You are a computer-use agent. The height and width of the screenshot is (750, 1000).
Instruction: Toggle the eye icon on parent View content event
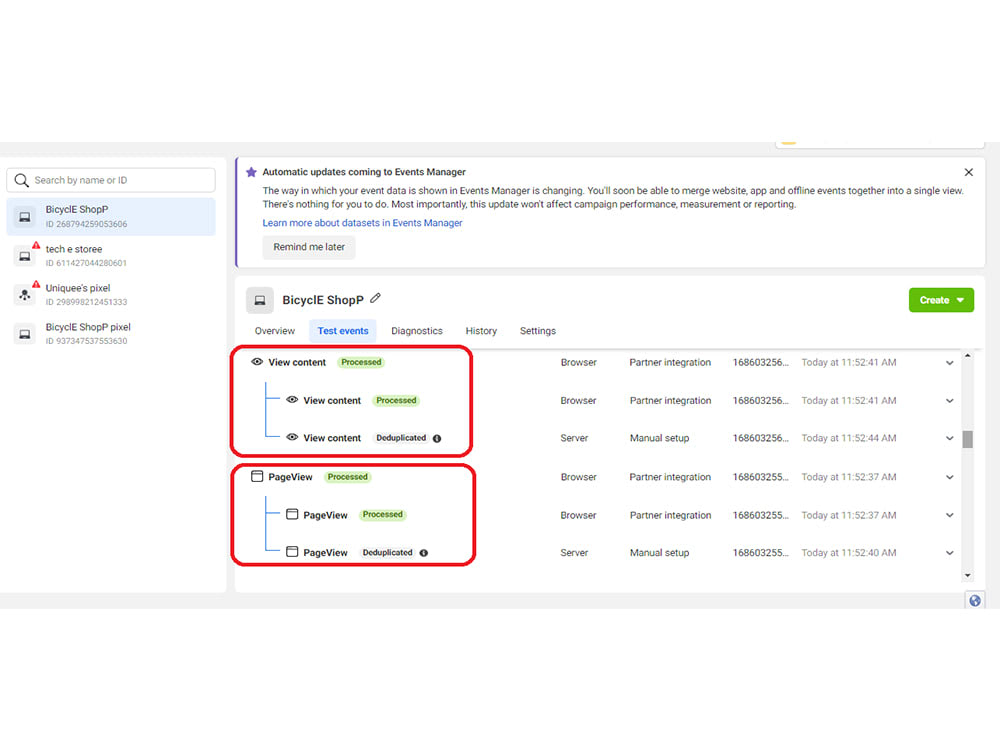(x=260, y=362)
